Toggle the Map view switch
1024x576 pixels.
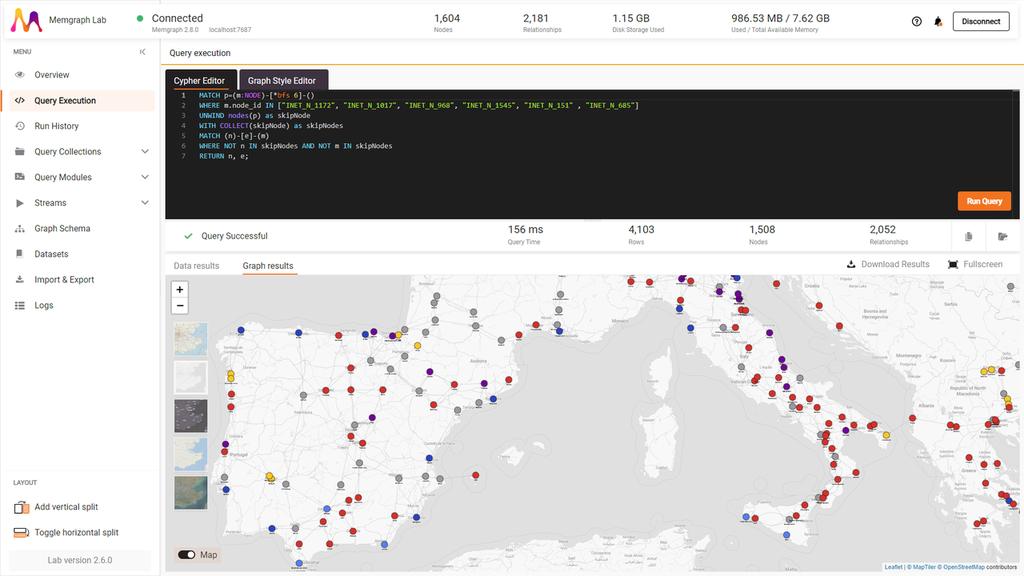[x=187, y=555]
